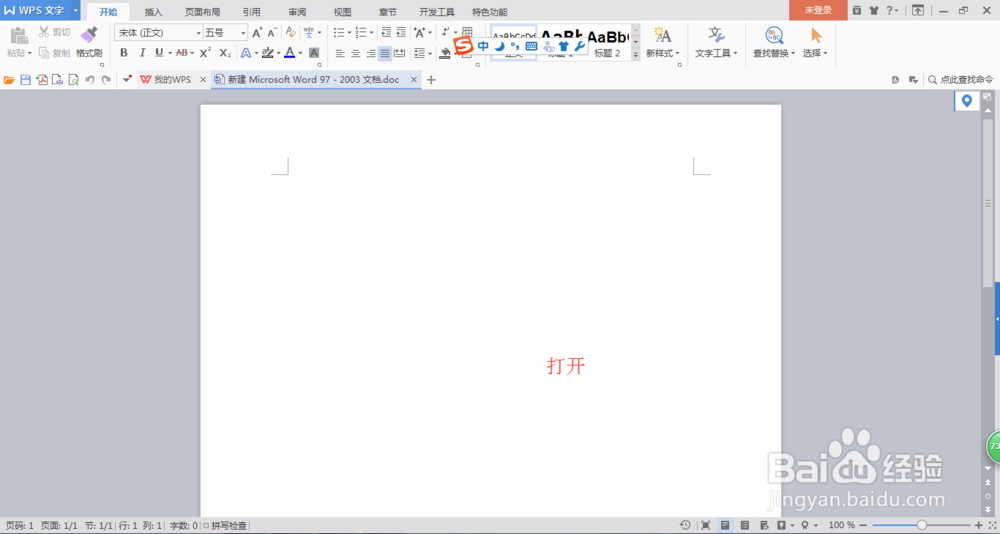Toggle italic formatting
Image resolution: width=1000 pixels, height=534 pixels.
pyautogui.click(x=142, y=53)
